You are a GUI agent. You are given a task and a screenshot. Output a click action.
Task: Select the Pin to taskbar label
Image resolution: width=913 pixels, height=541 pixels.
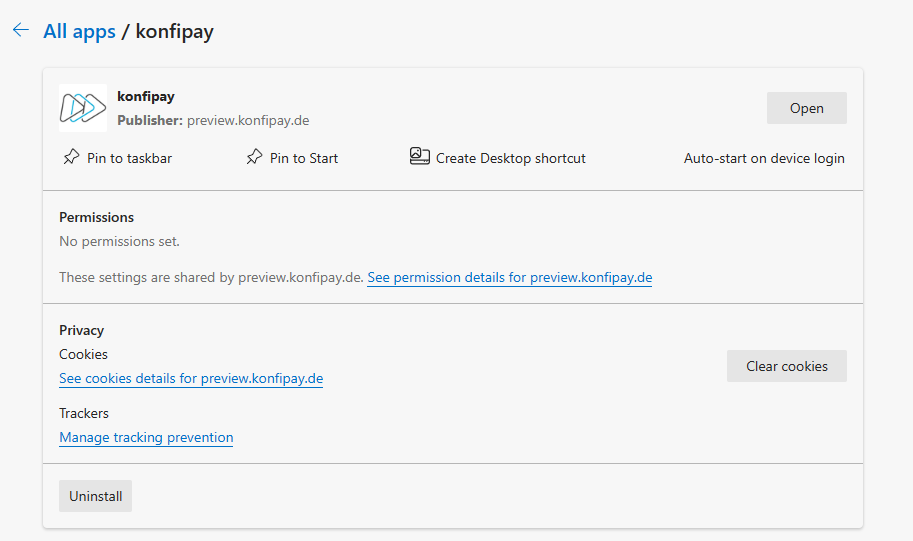[129, 158]
